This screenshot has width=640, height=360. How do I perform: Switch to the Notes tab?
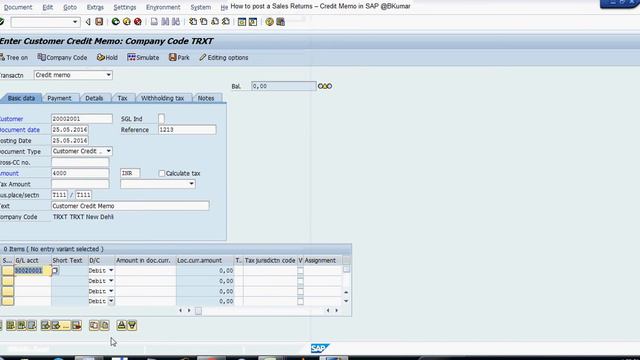[x=206, y=98]
